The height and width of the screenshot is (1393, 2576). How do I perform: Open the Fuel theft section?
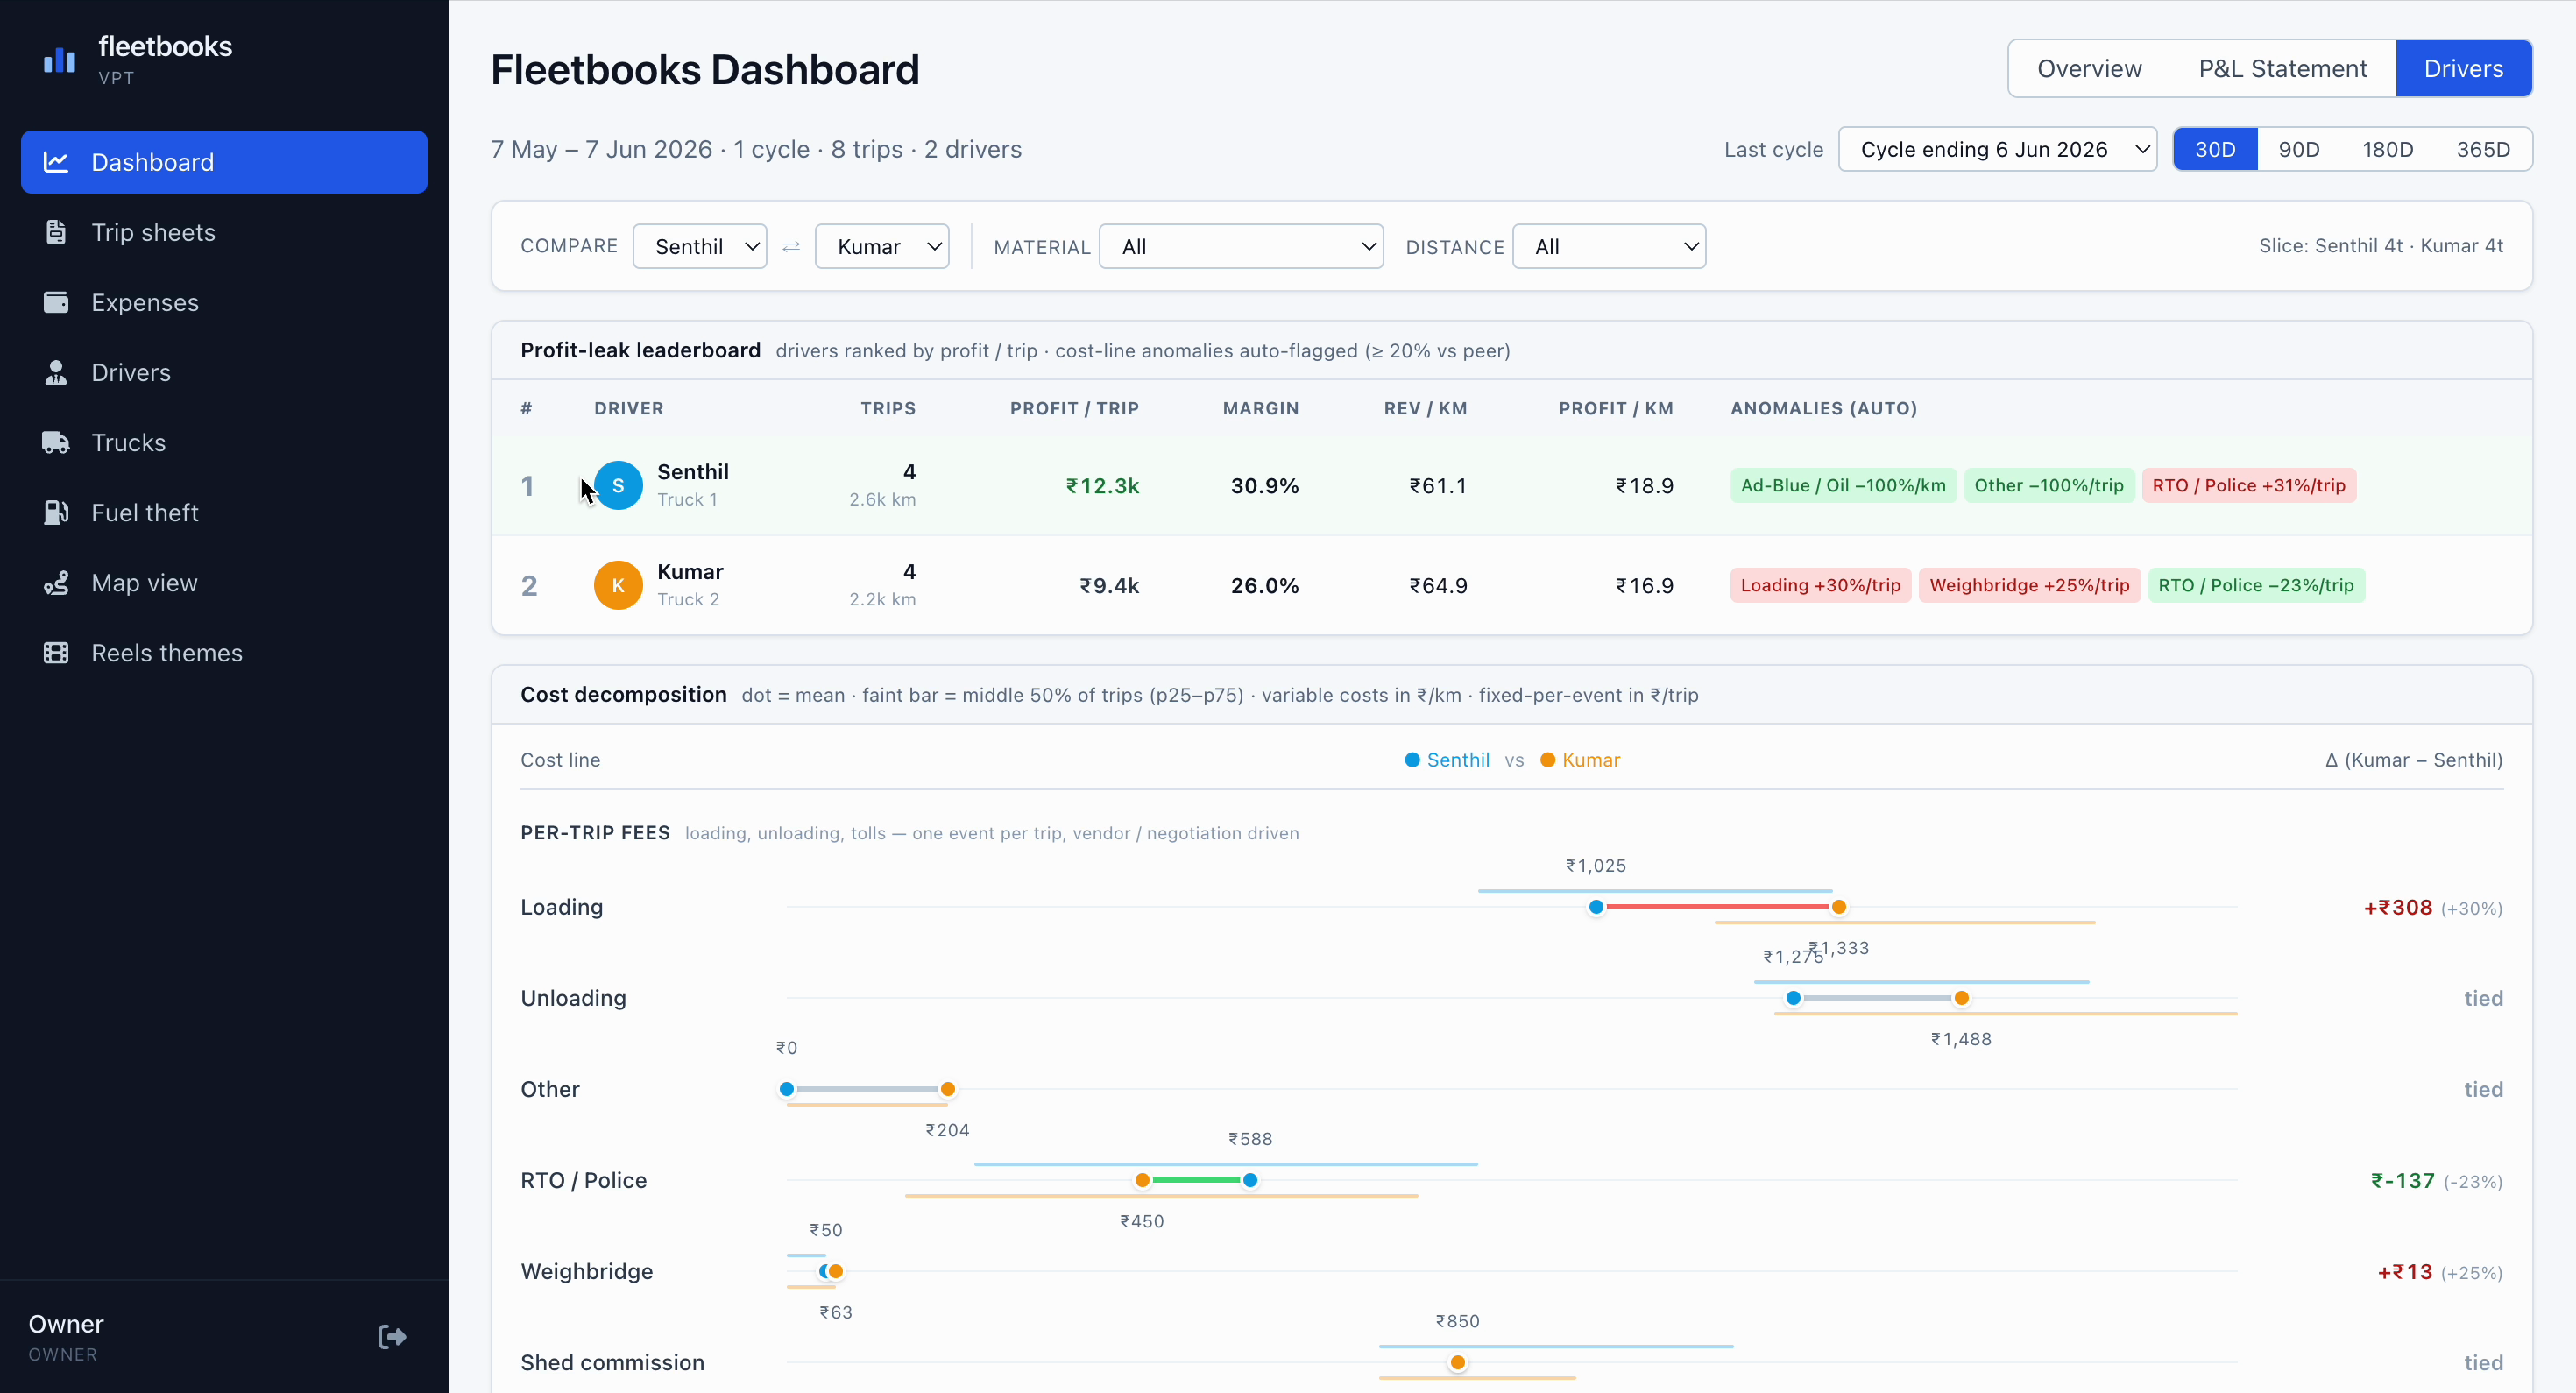click(x=224, y=512)
